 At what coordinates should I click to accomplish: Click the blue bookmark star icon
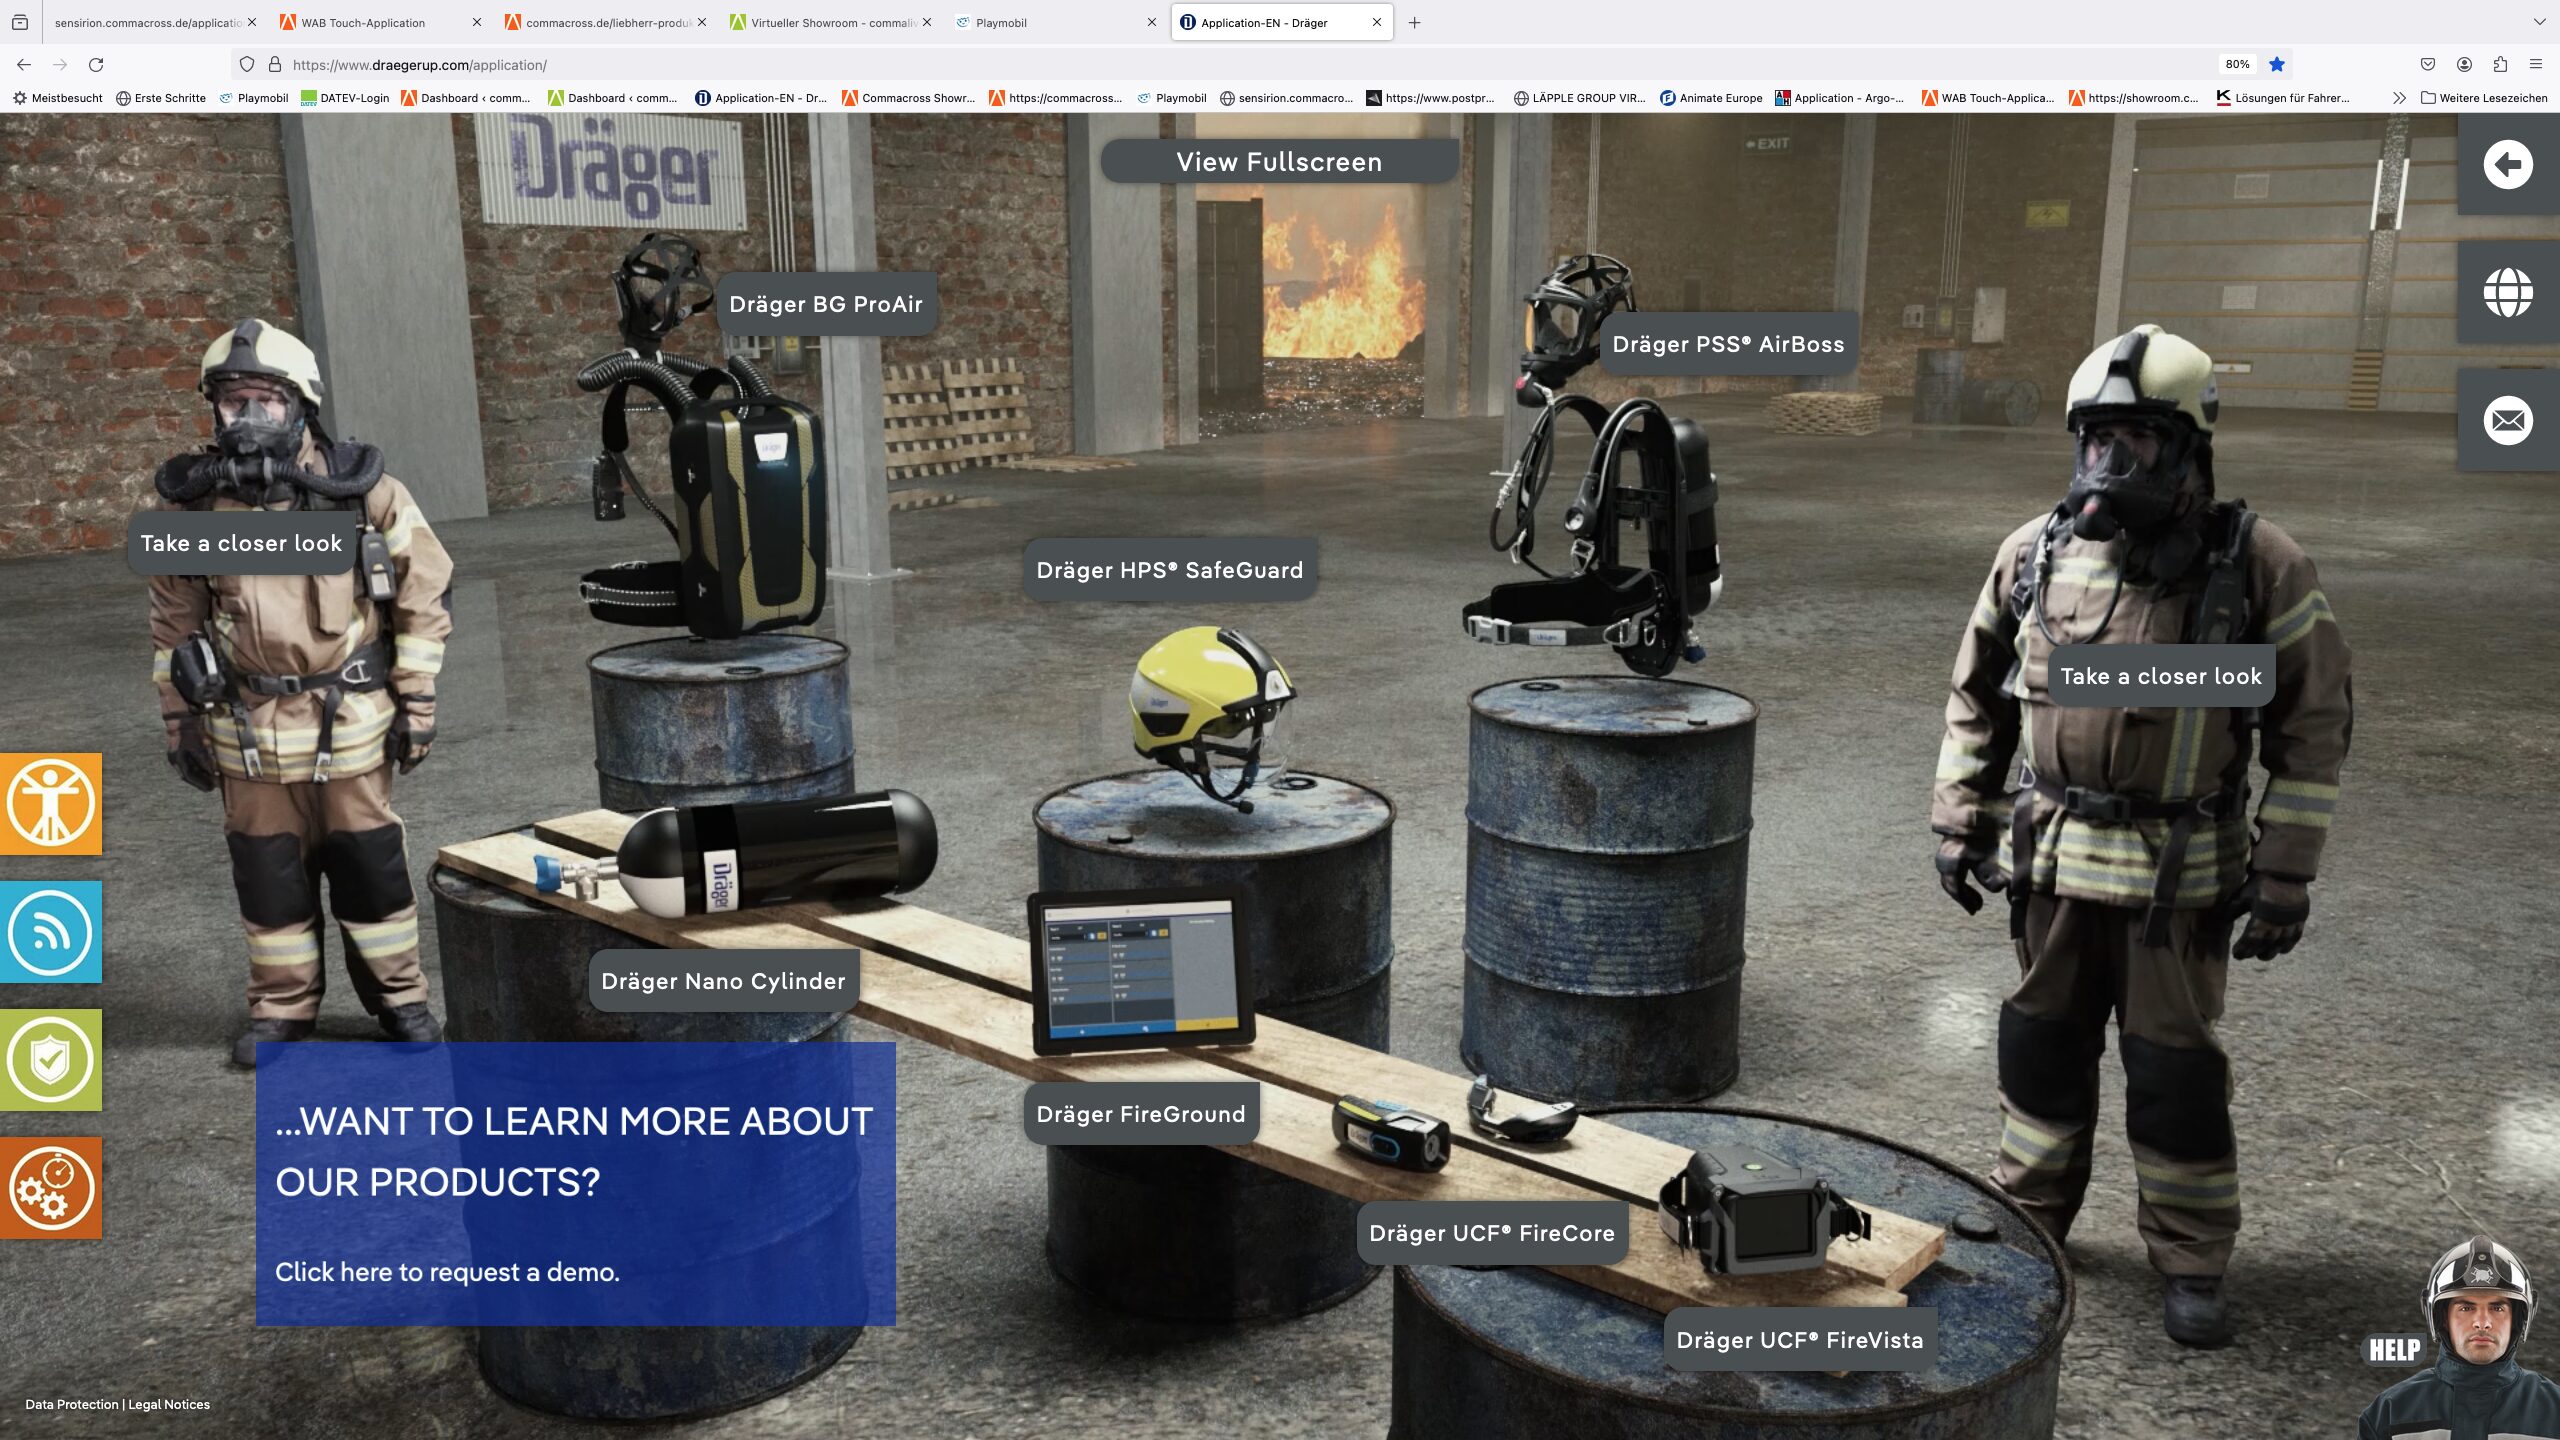coord(2277,65)
